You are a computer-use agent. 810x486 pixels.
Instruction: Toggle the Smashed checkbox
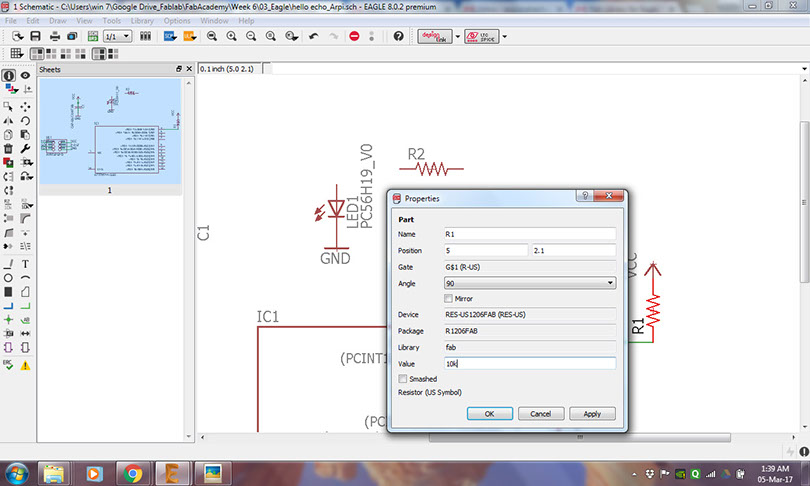pos(402,379)
